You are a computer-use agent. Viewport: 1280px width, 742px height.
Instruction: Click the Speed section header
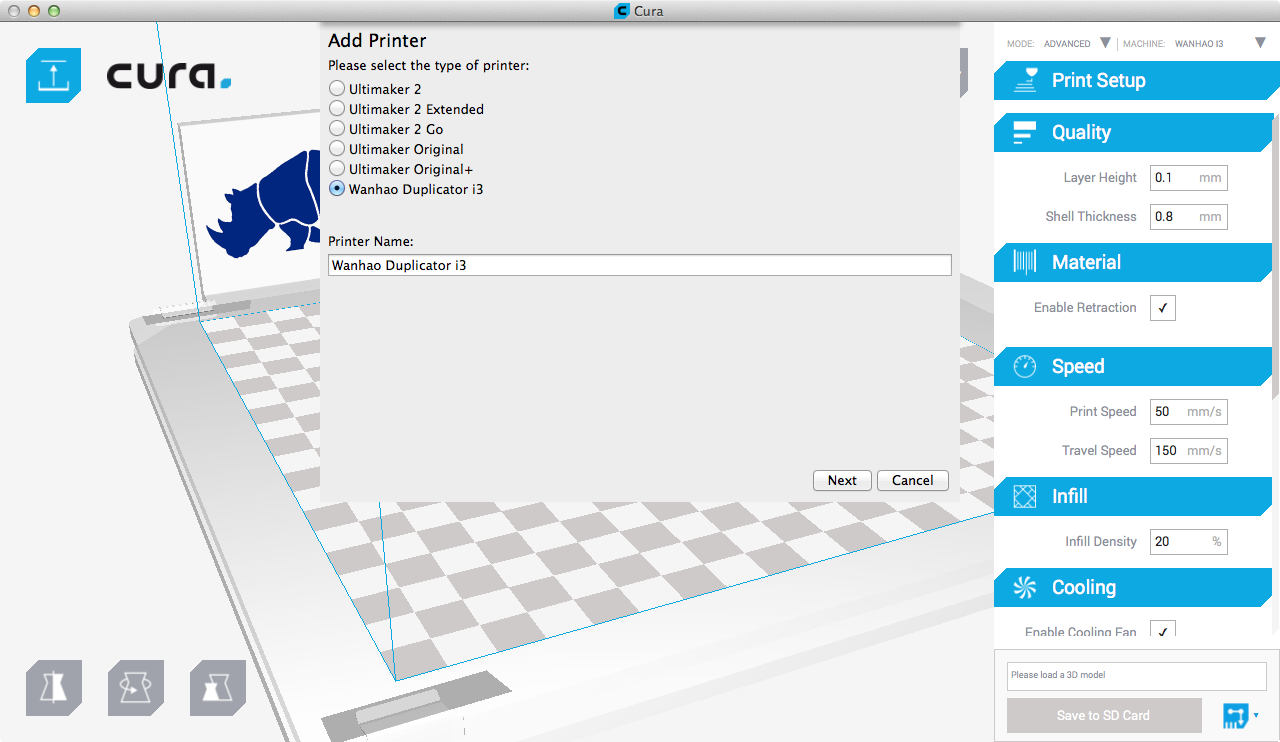[x=1133, y=366]
